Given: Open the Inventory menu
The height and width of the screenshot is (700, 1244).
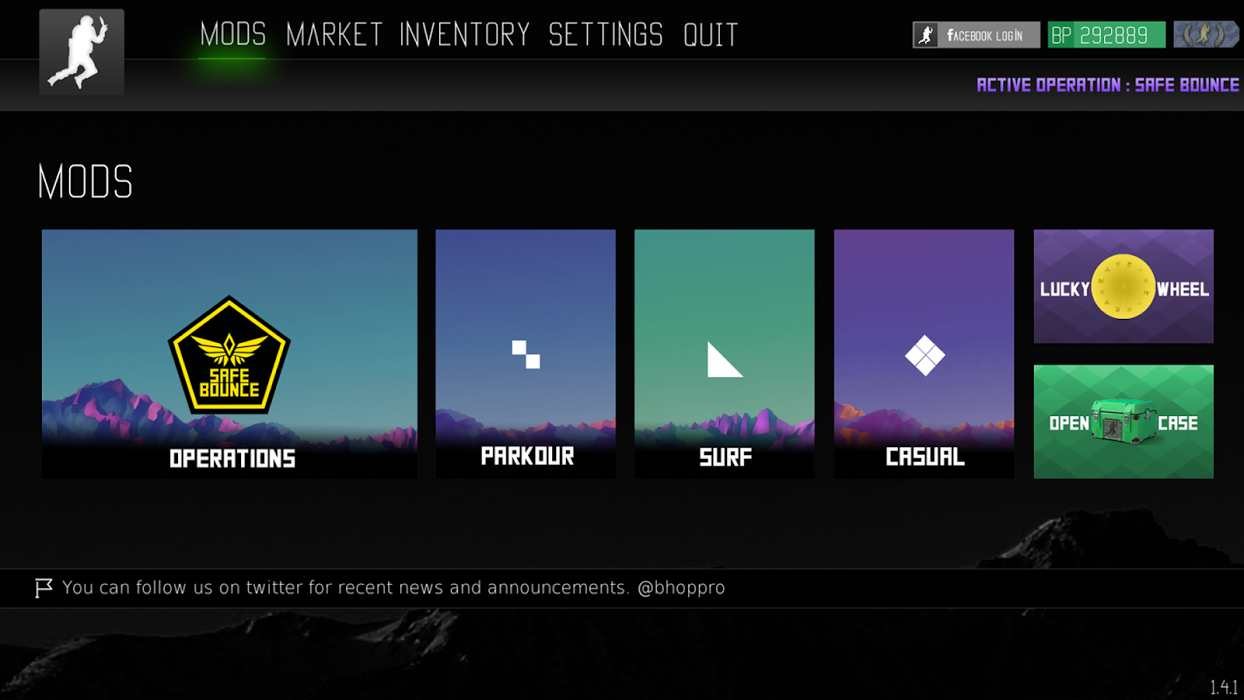Looking at the screenshot, I should pos(465,35).
